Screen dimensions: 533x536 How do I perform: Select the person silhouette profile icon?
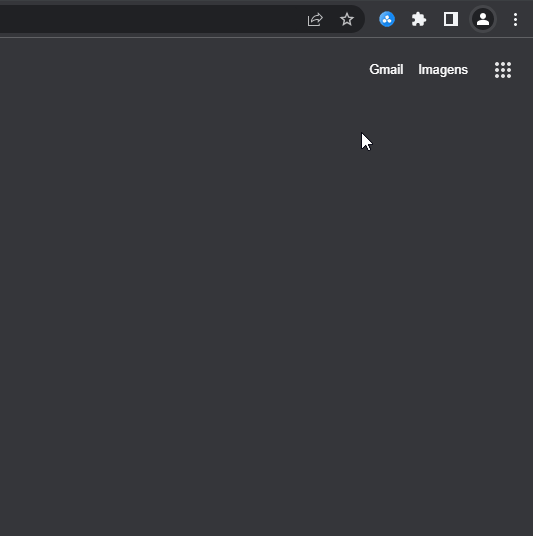[x=483, y=19]
